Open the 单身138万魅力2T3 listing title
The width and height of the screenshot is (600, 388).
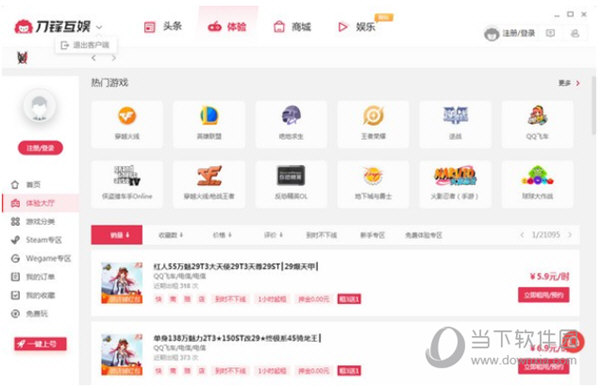237,338
